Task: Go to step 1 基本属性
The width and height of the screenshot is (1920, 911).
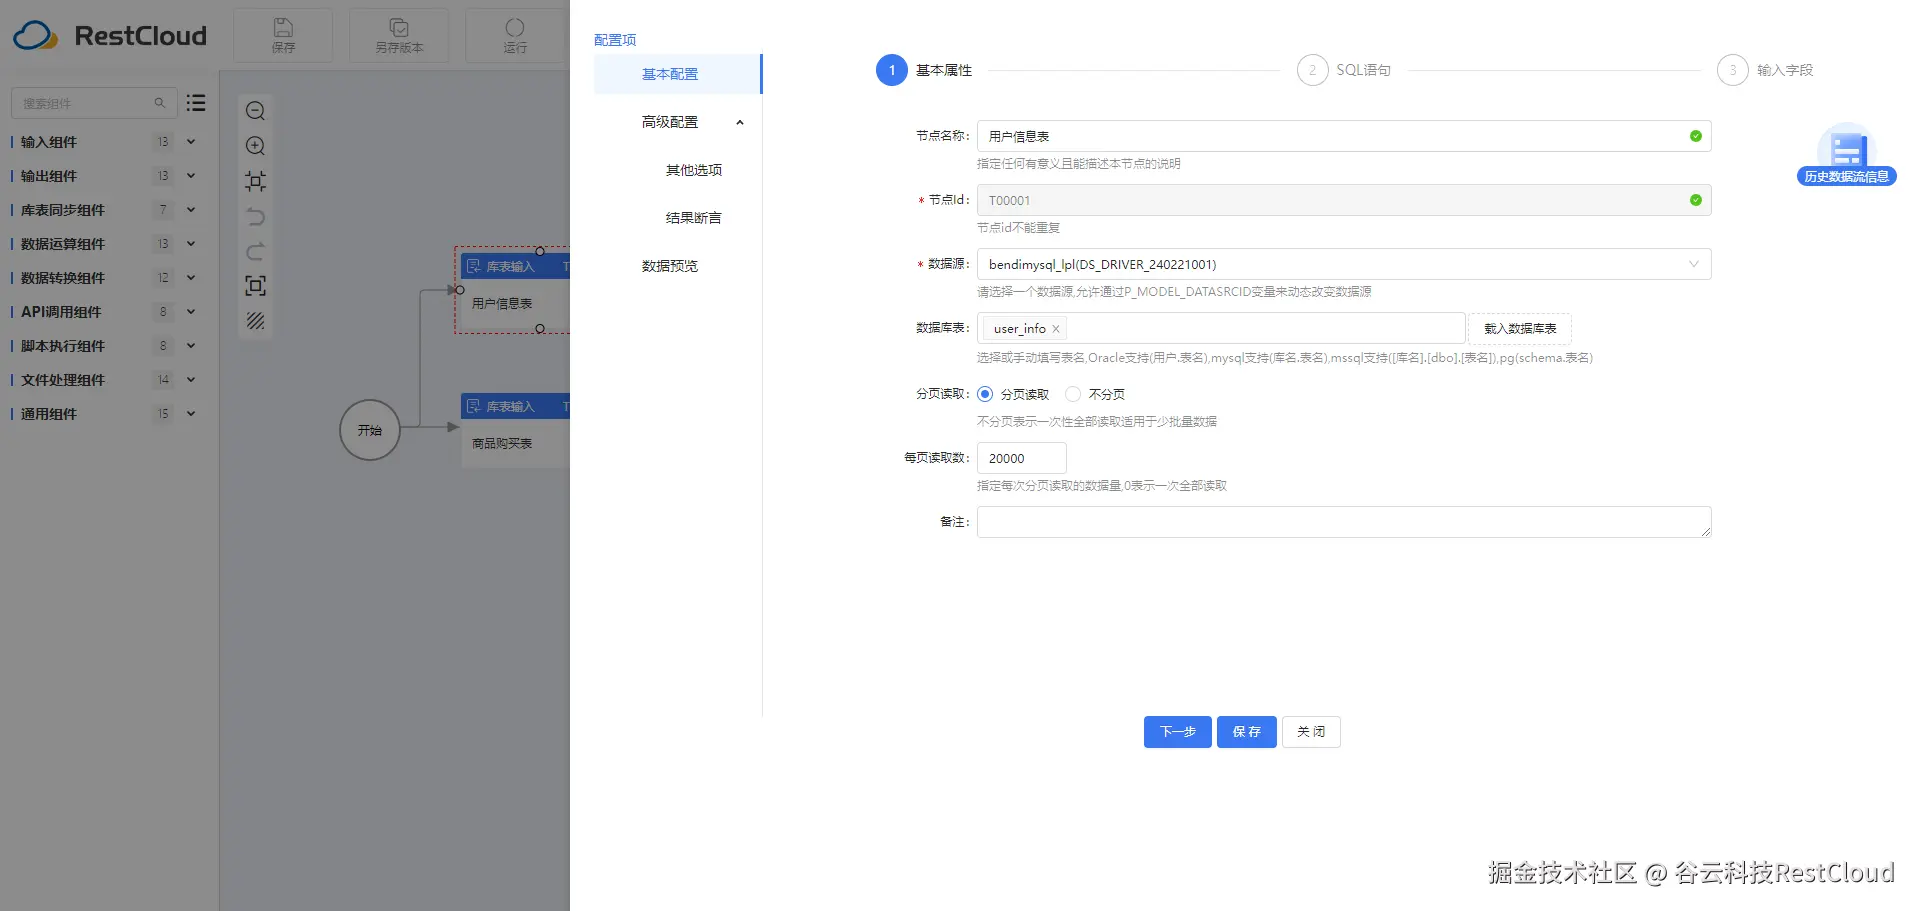Action: tap(924, 70)
